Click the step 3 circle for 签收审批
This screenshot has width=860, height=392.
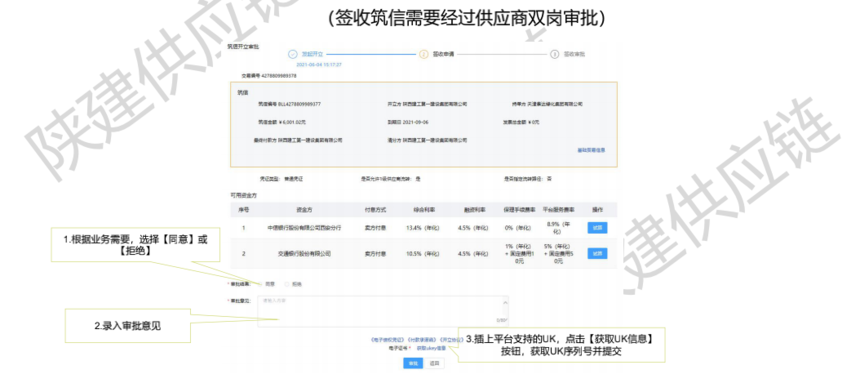pos(555,54)
